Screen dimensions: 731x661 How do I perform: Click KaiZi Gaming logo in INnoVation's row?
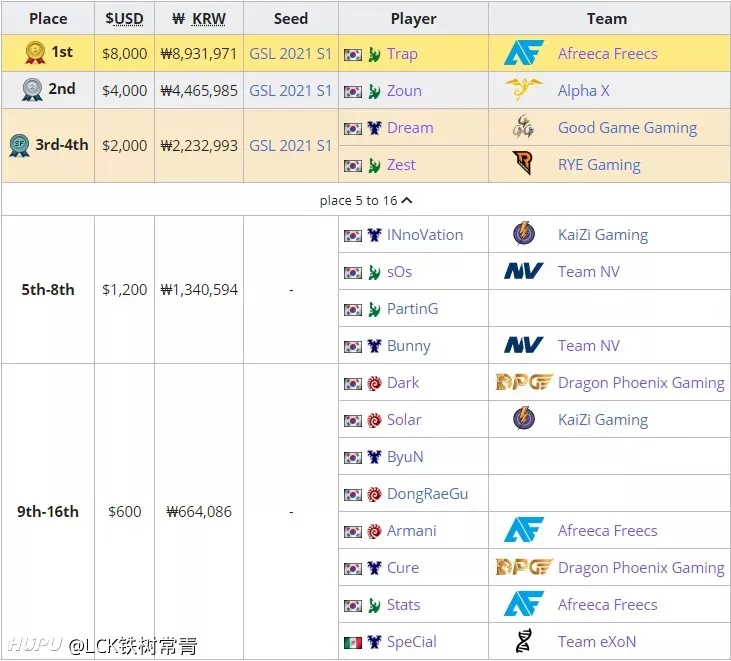click(x=524, y=234)
